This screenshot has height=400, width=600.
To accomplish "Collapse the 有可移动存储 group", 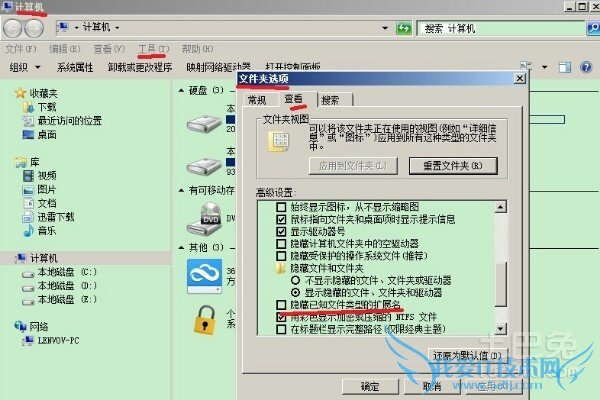I will coord(181,191).
